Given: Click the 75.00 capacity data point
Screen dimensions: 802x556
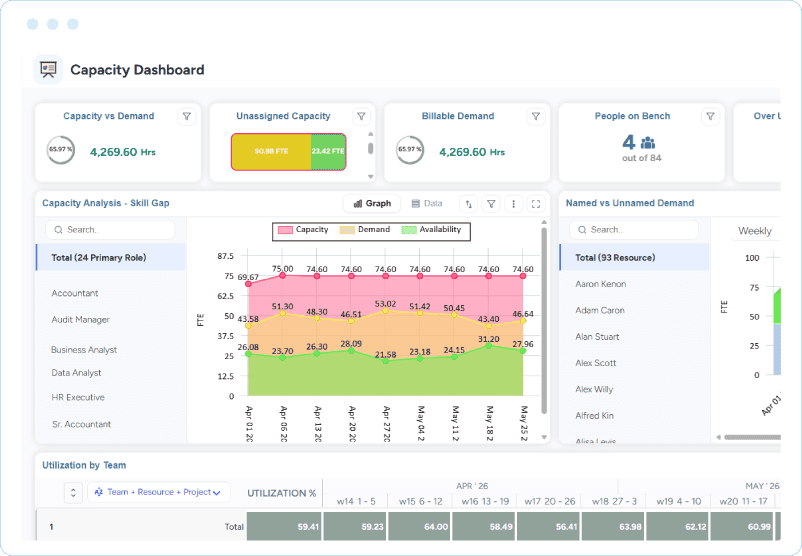Looking at the screenshot, I should [282, 276].
